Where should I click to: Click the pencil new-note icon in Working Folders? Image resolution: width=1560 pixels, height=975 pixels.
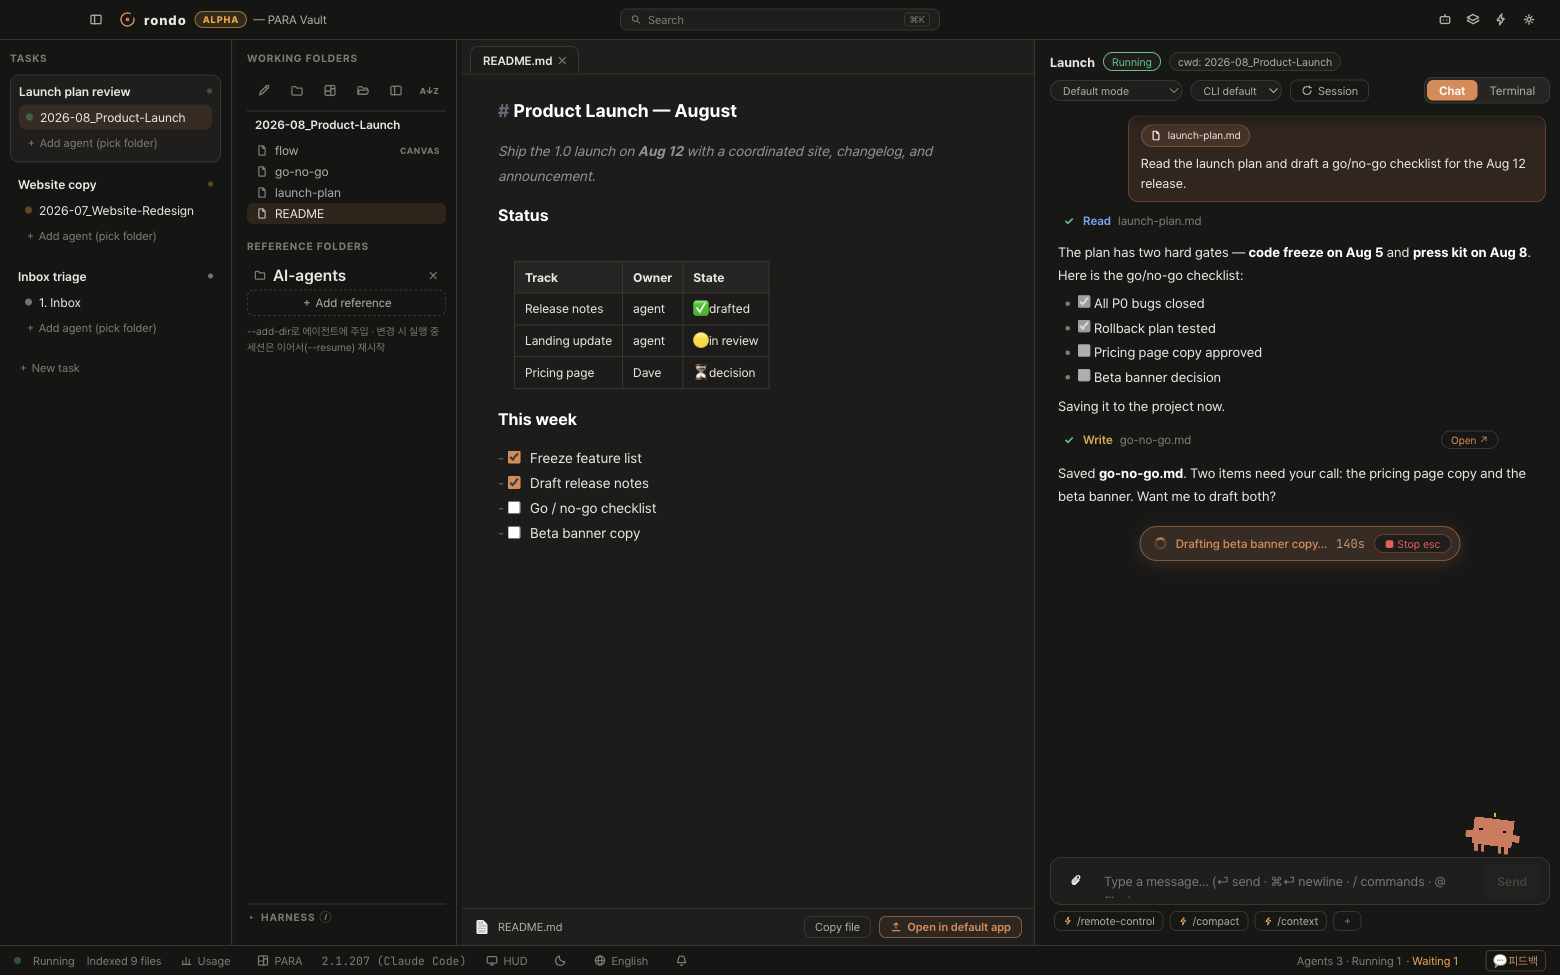[264, 90]
